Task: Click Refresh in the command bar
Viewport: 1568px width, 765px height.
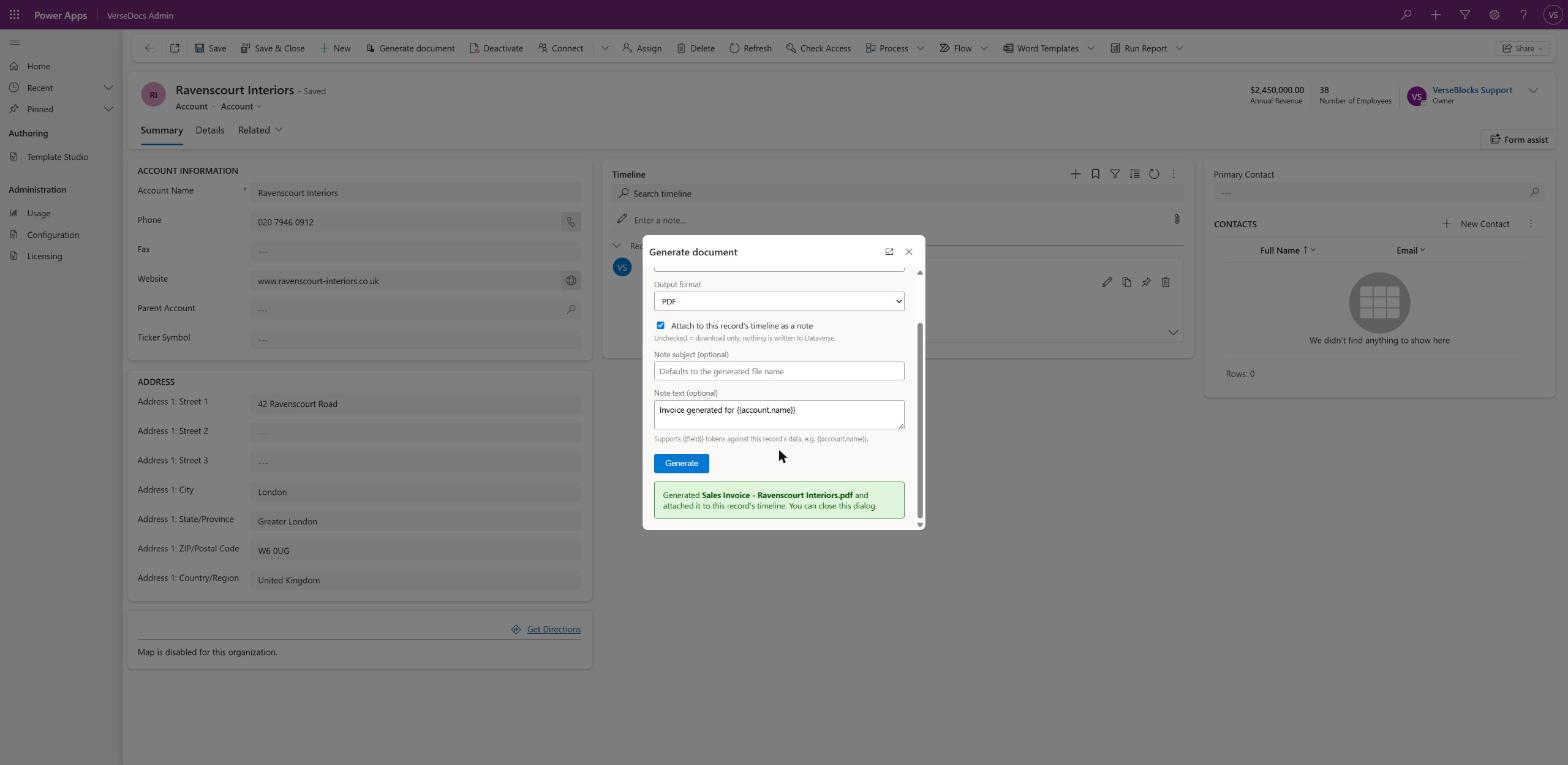Action: coord(750,48)
